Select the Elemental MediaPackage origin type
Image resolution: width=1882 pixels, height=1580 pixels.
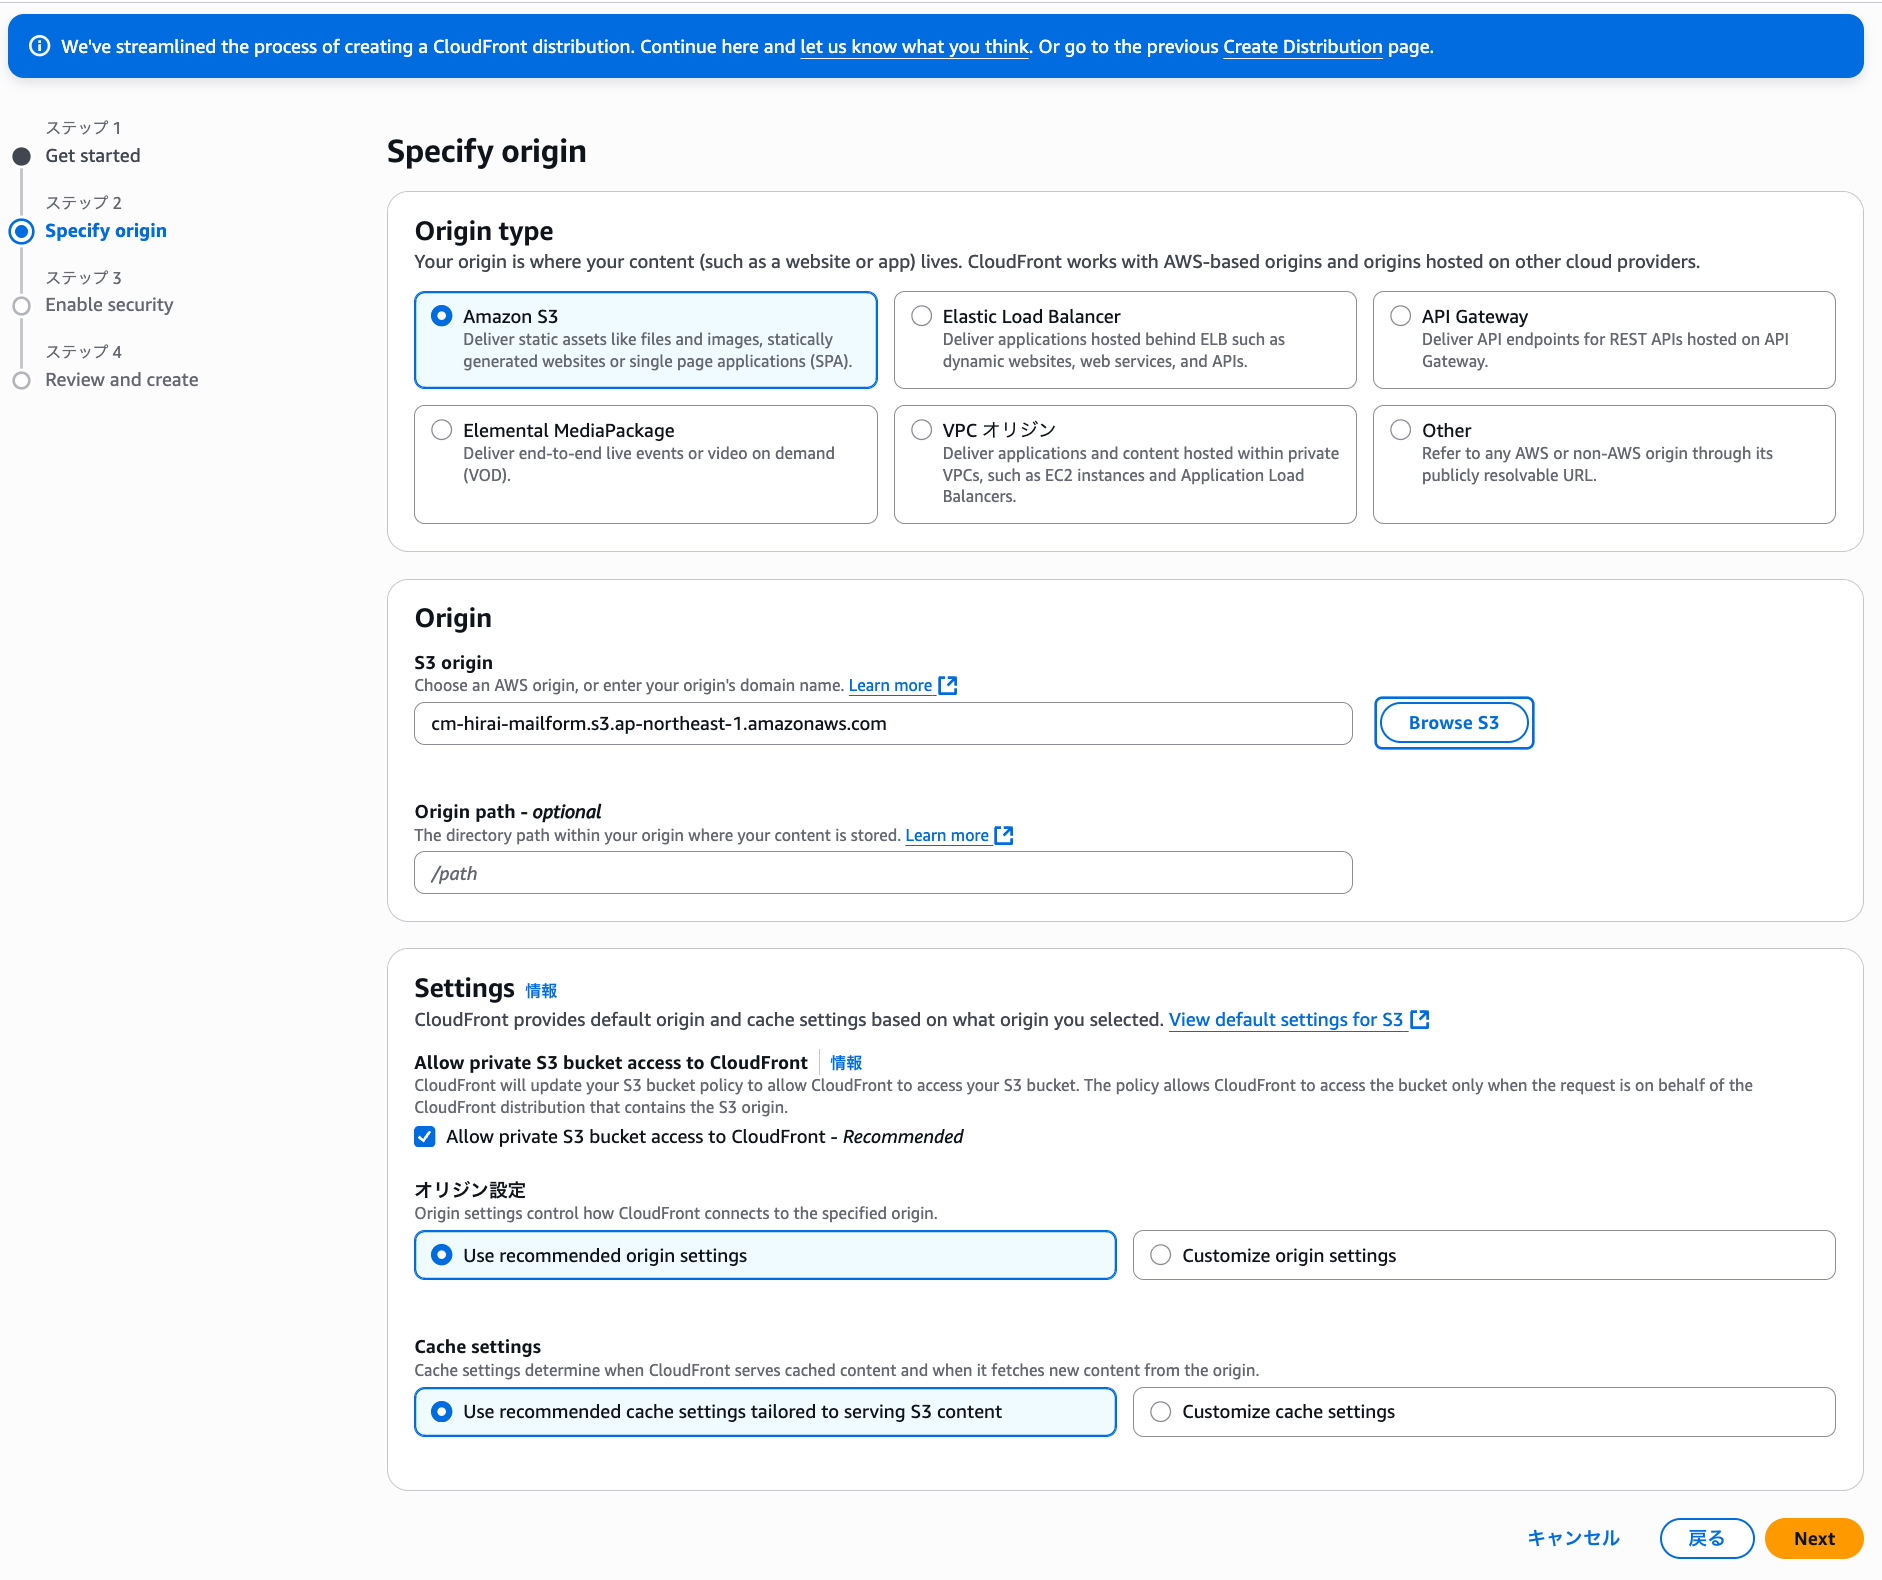646,464
